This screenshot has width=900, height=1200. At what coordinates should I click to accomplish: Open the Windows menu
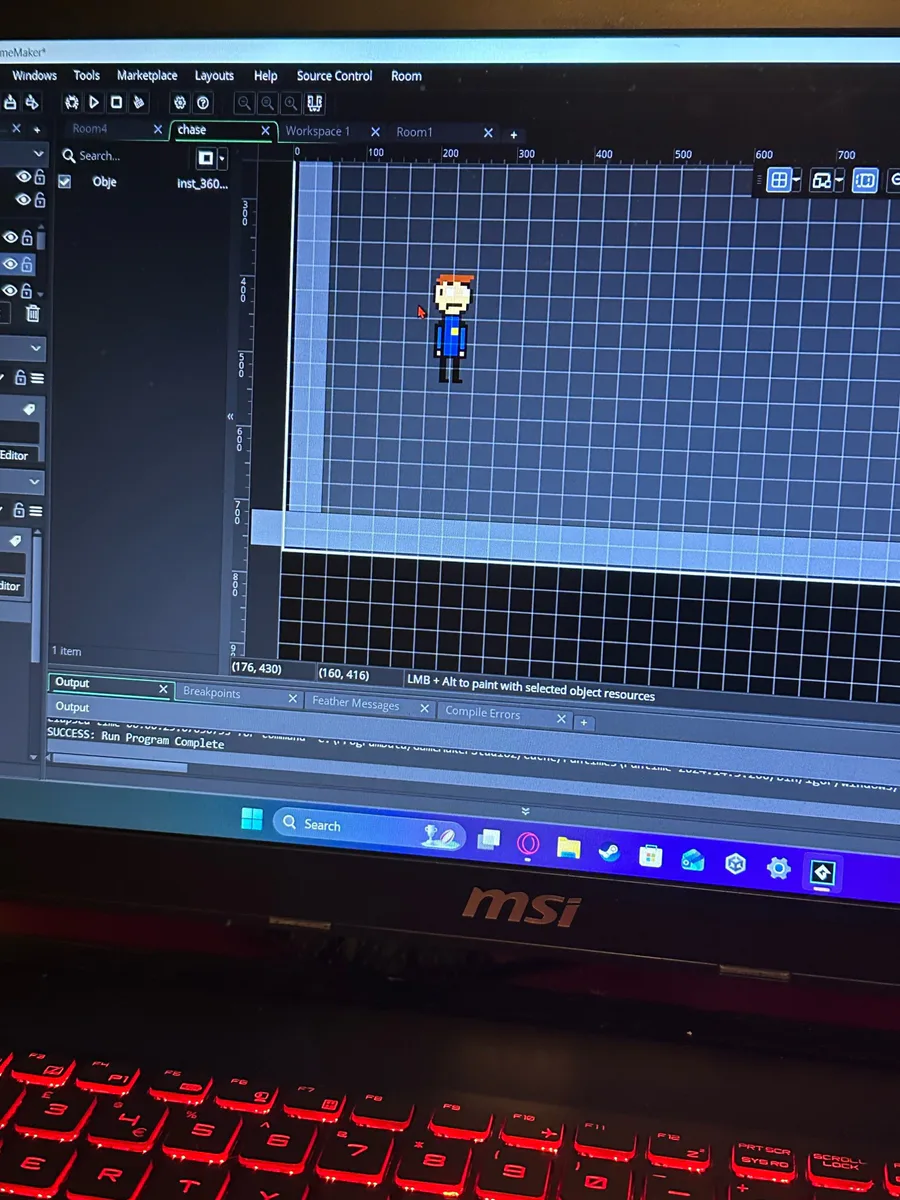34,75
